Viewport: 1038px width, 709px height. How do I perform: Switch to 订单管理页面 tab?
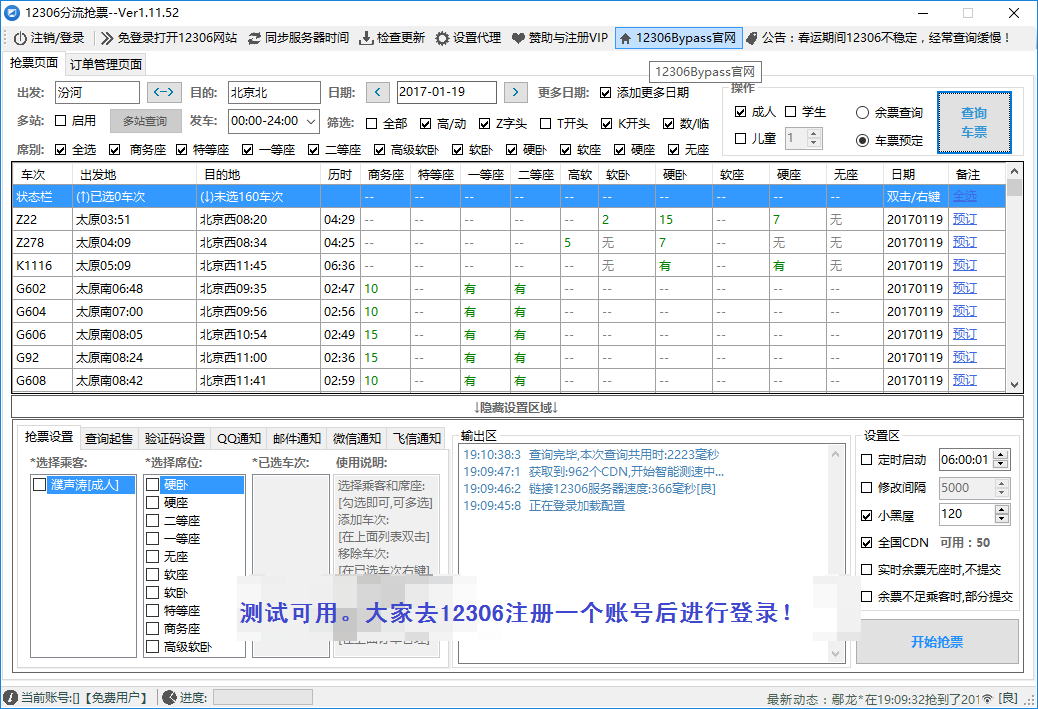pyautogui.click(x=106, y=64)
